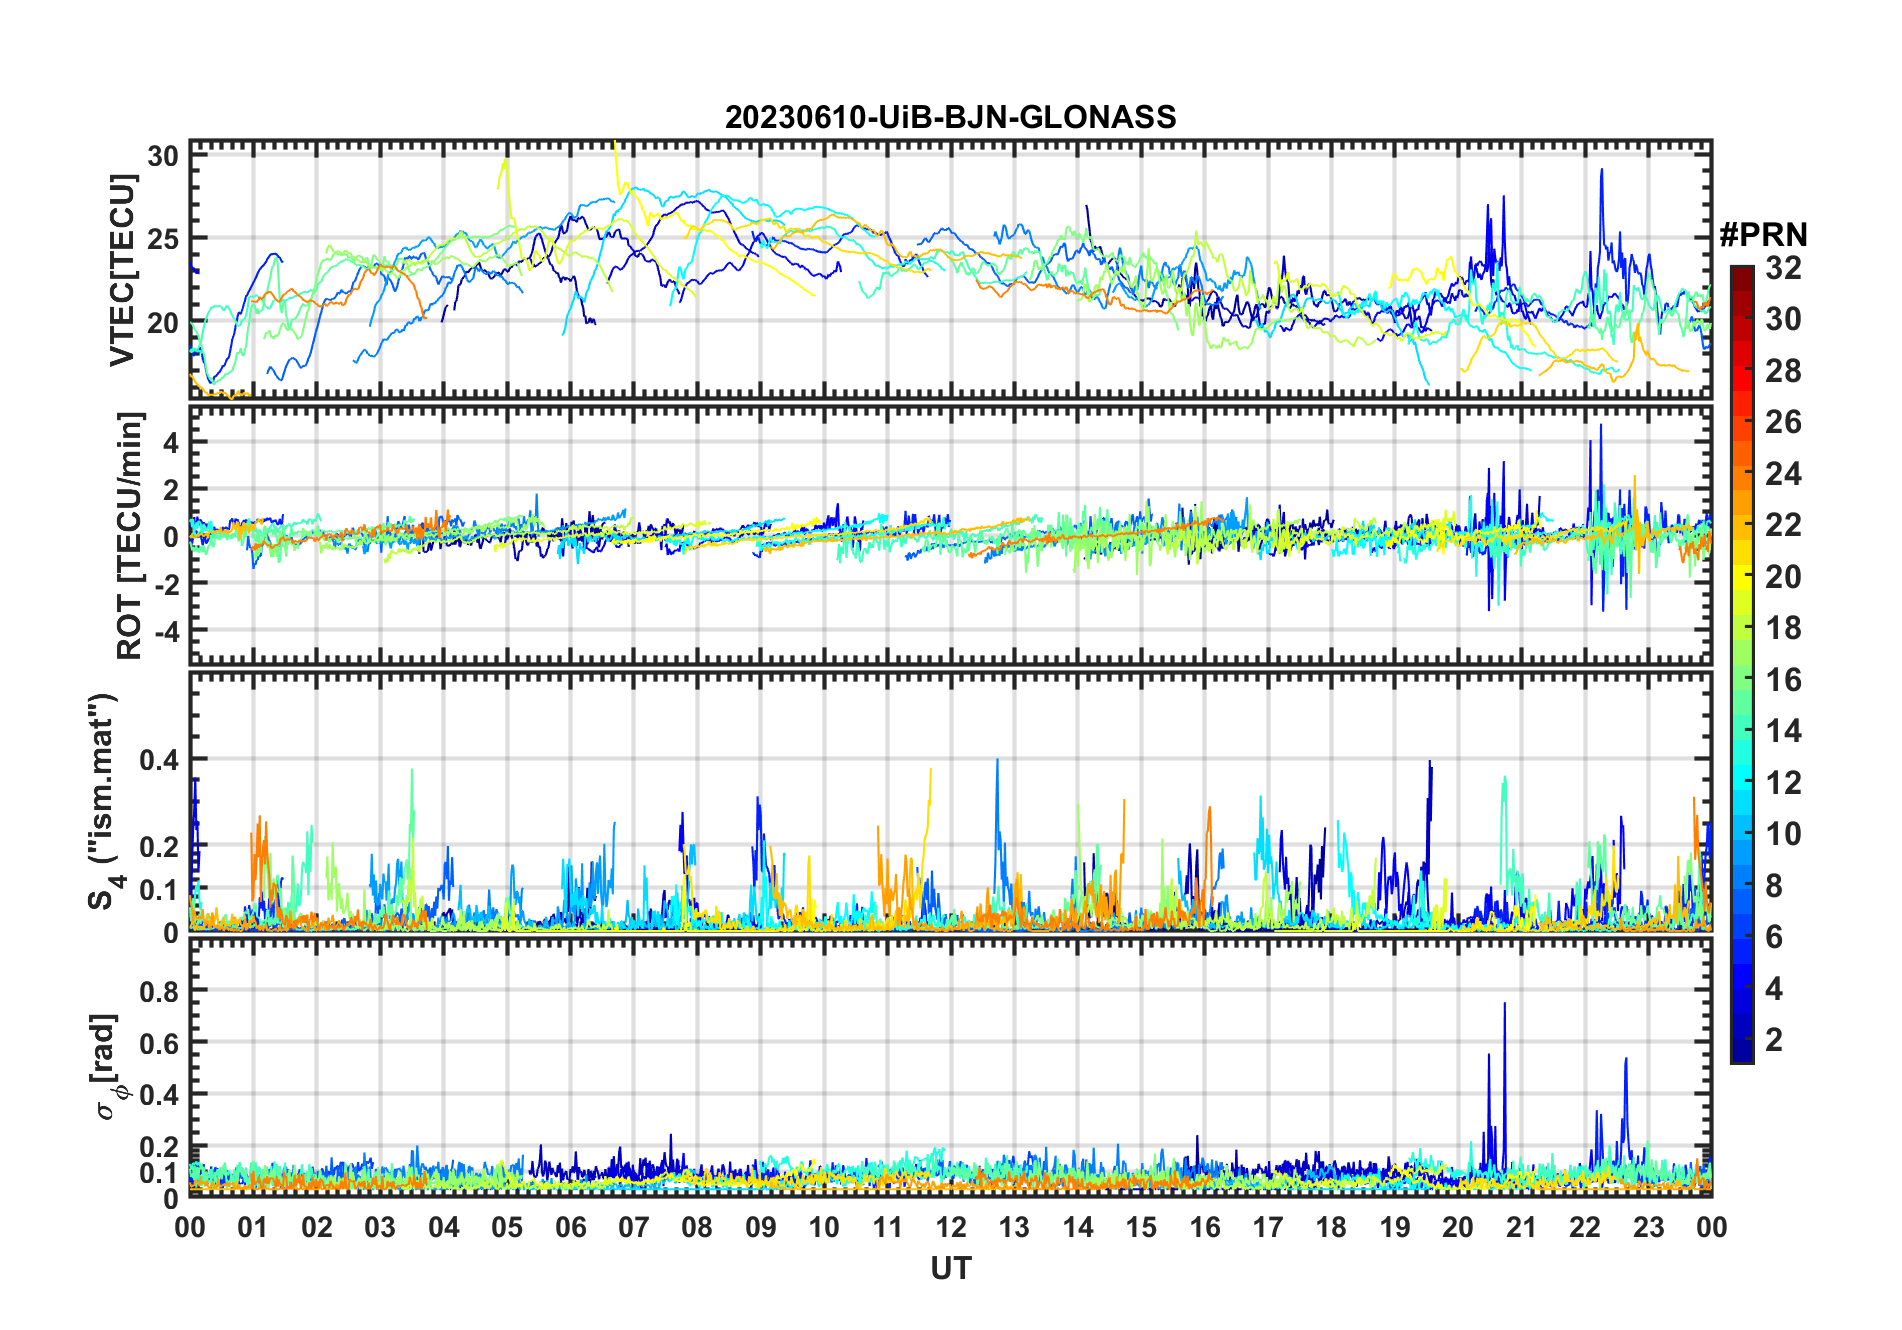The width and height of the screenshot is (1902, 1330).
Task: Click the colorbar tick label 32
Action: coord(1782,268)
